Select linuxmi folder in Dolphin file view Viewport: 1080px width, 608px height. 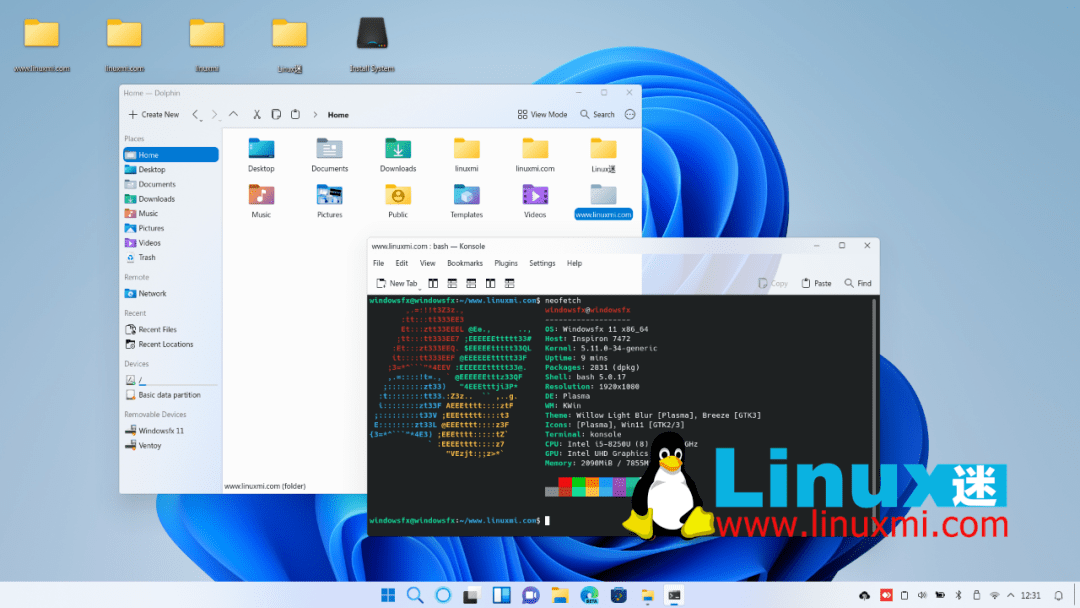(466, 155)
